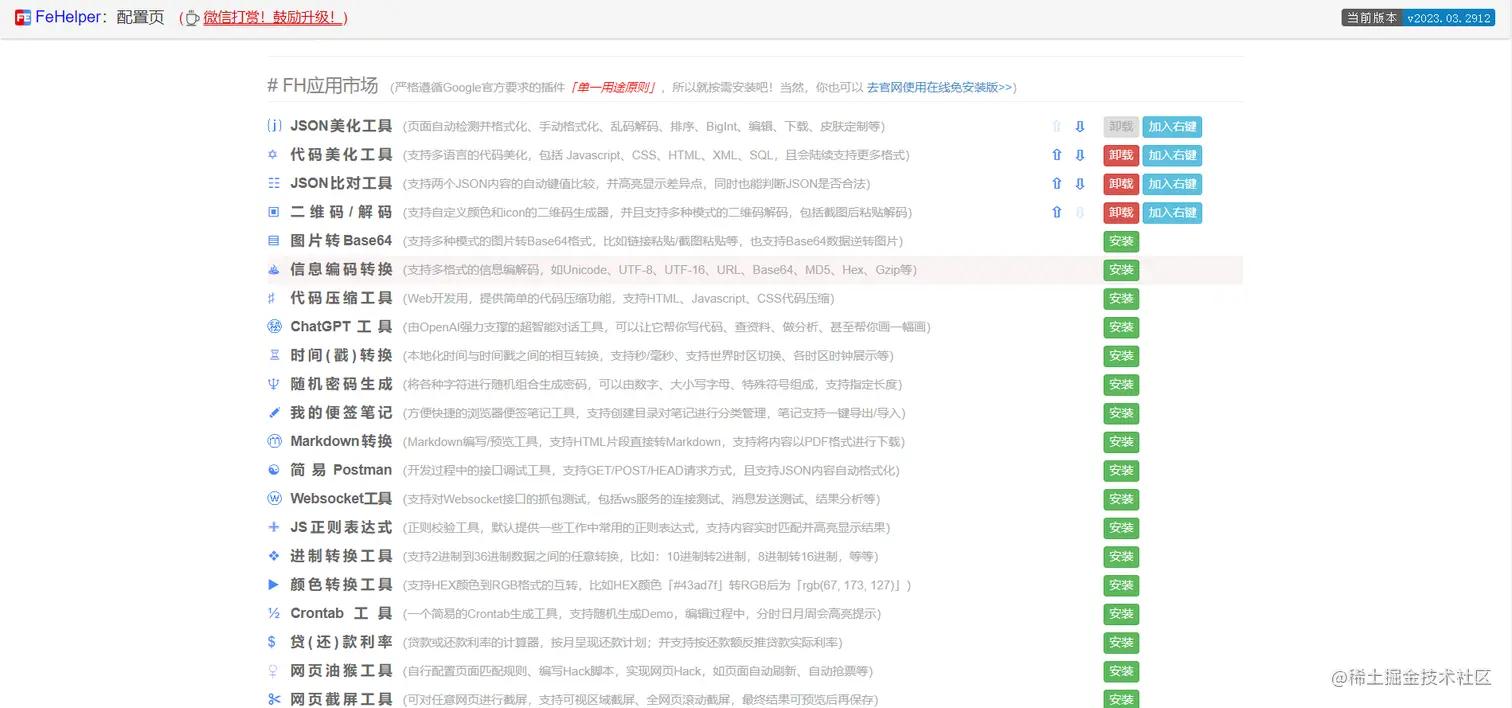Click the JS正则表达式 plus icon
1512x708 pixels.
[274, 527]
